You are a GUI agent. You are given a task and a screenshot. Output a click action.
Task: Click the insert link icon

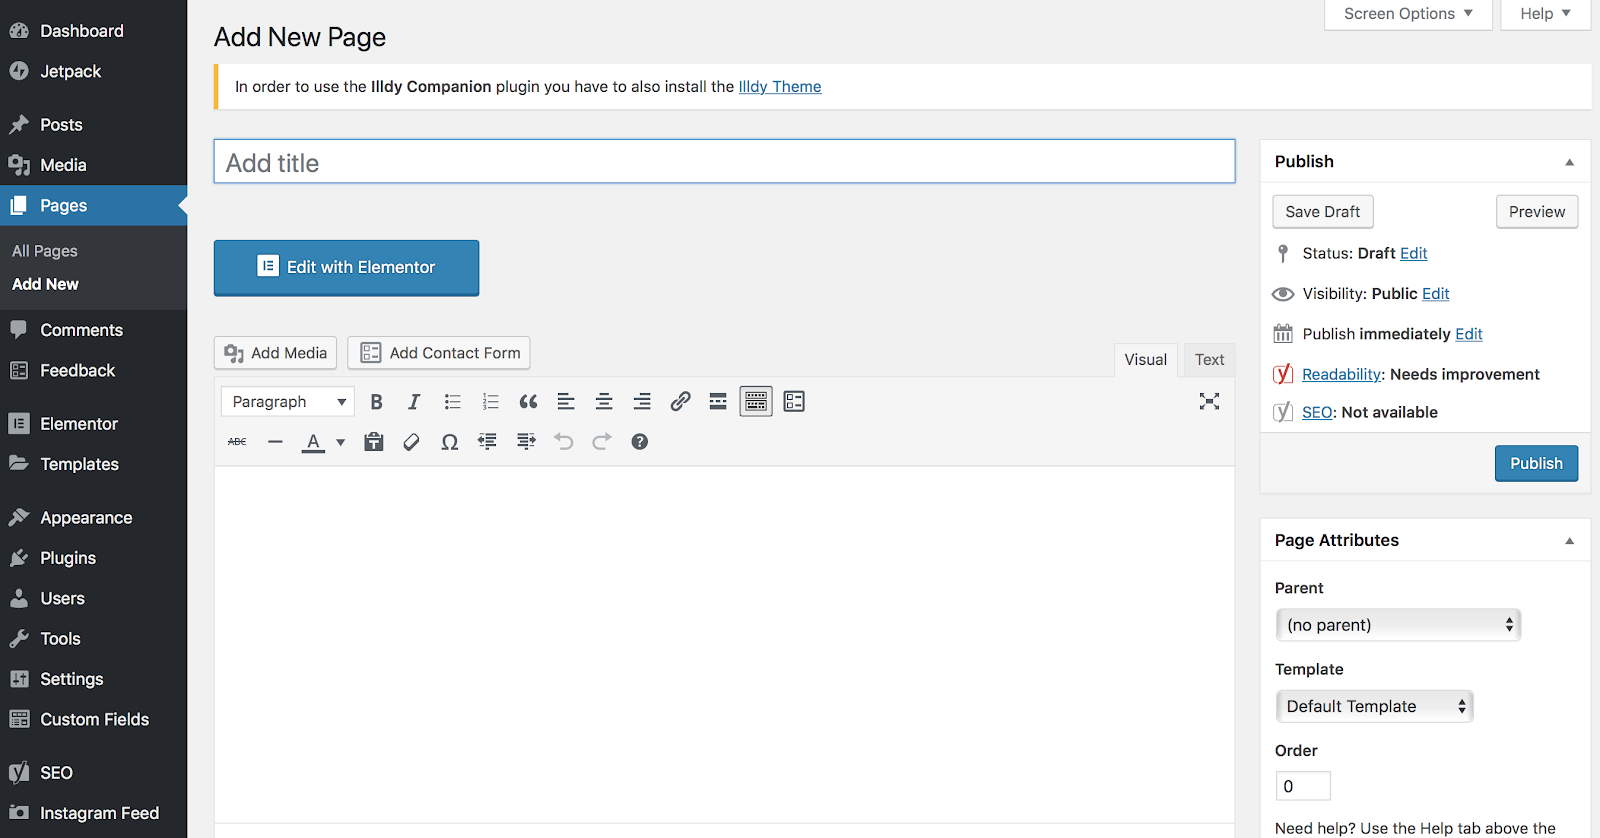pyautogui.click(x=680, y=402)
